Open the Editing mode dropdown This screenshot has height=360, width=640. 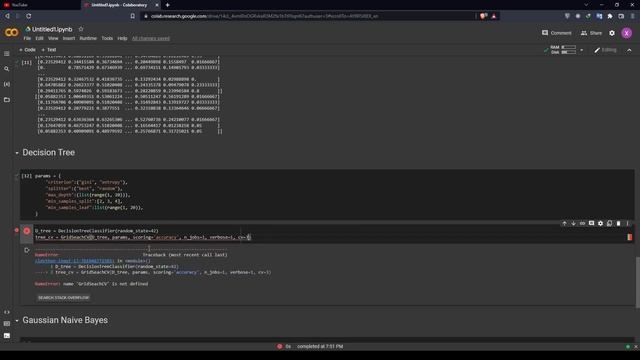(605, 50)
